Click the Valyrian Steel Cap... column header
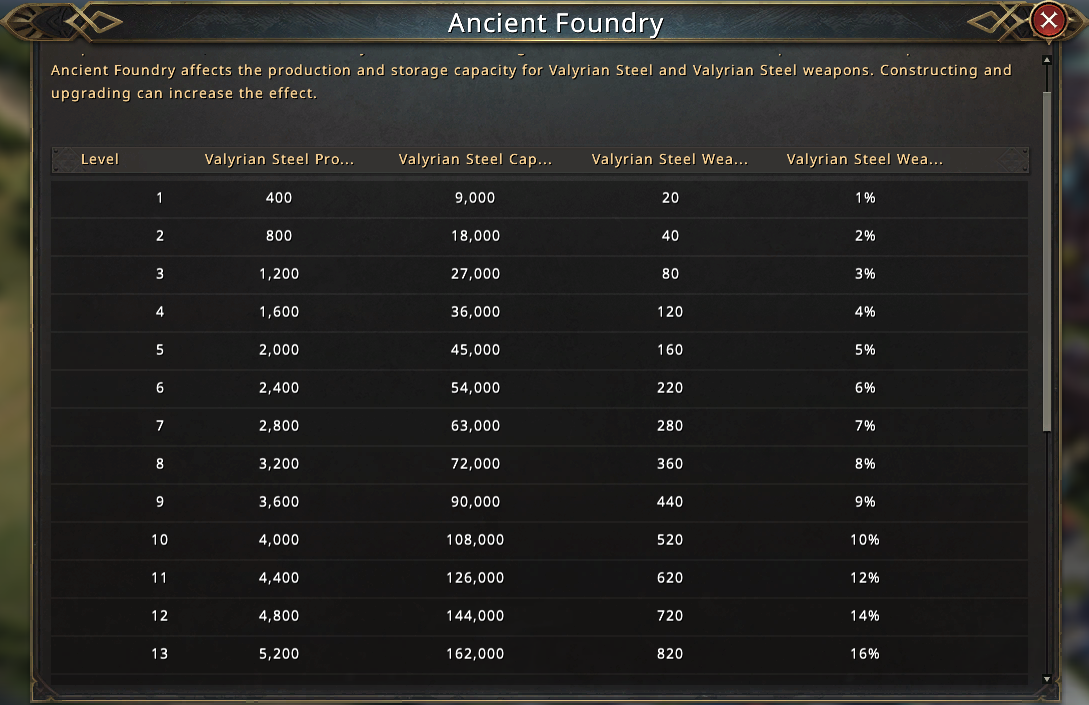The image size is (1089, 705). [475, 159]
